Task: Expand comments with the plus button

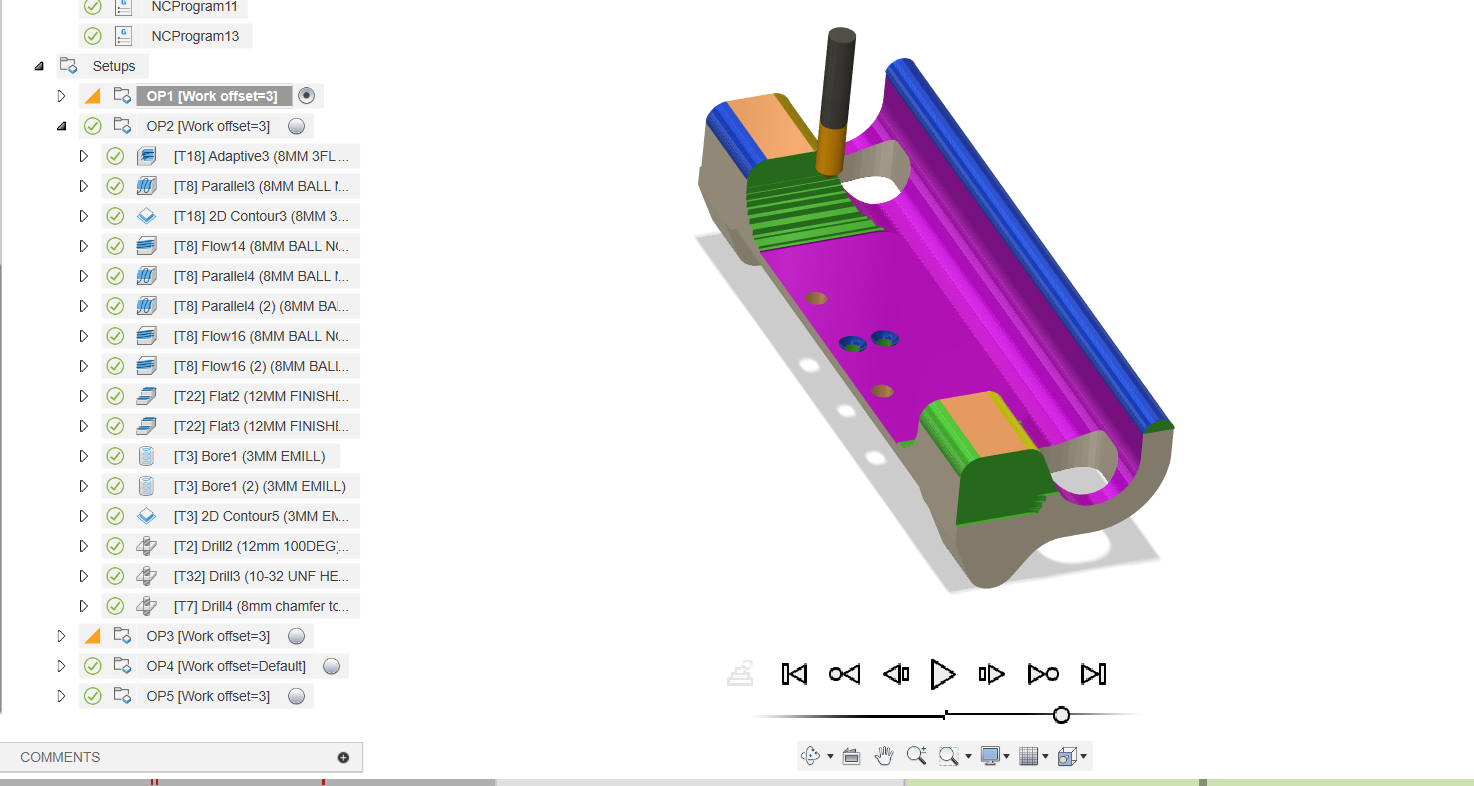Action: 343,757
